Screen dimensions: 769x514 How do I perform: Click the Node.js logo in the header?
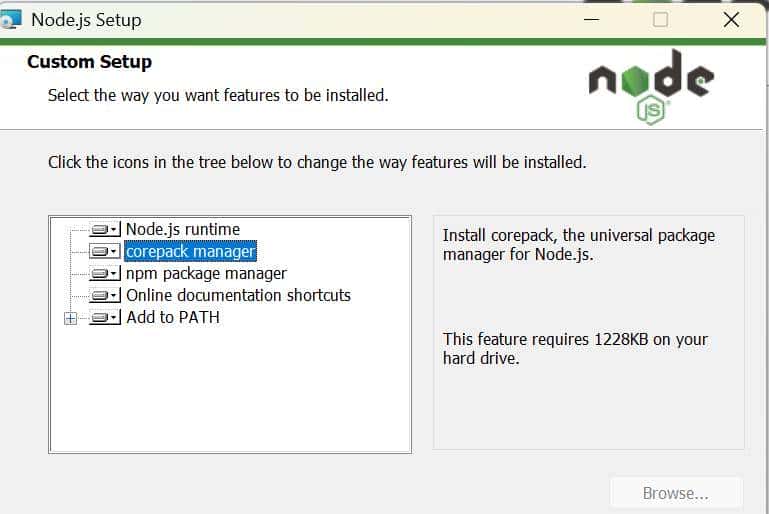pyautogui.click(x=651, y=87)
